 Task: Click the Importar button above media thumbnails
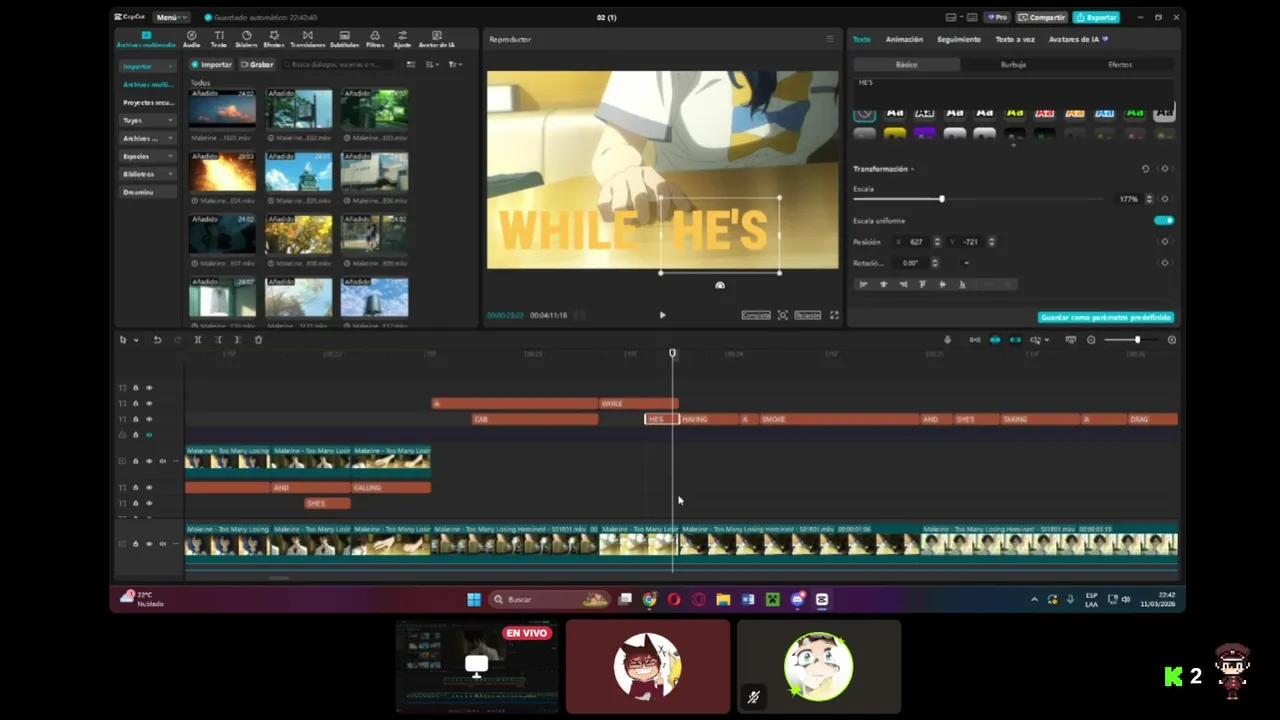click(x=211, y=65)
